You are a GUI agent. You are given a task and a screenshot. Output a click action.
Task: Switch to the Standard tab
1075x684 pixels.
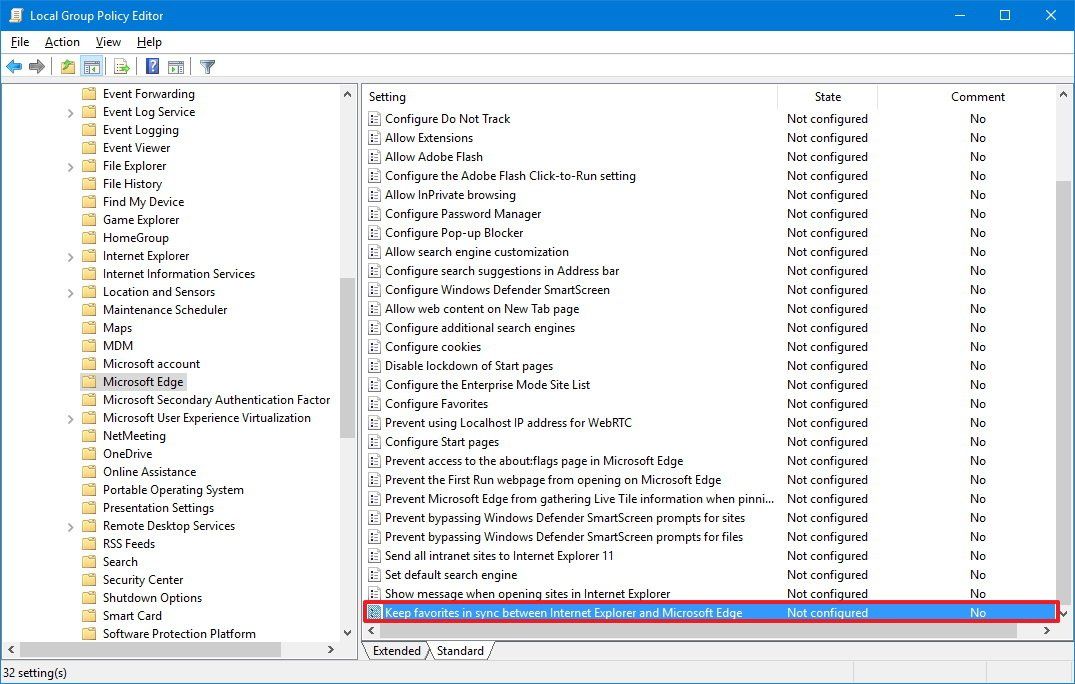(x=459, y=650)
